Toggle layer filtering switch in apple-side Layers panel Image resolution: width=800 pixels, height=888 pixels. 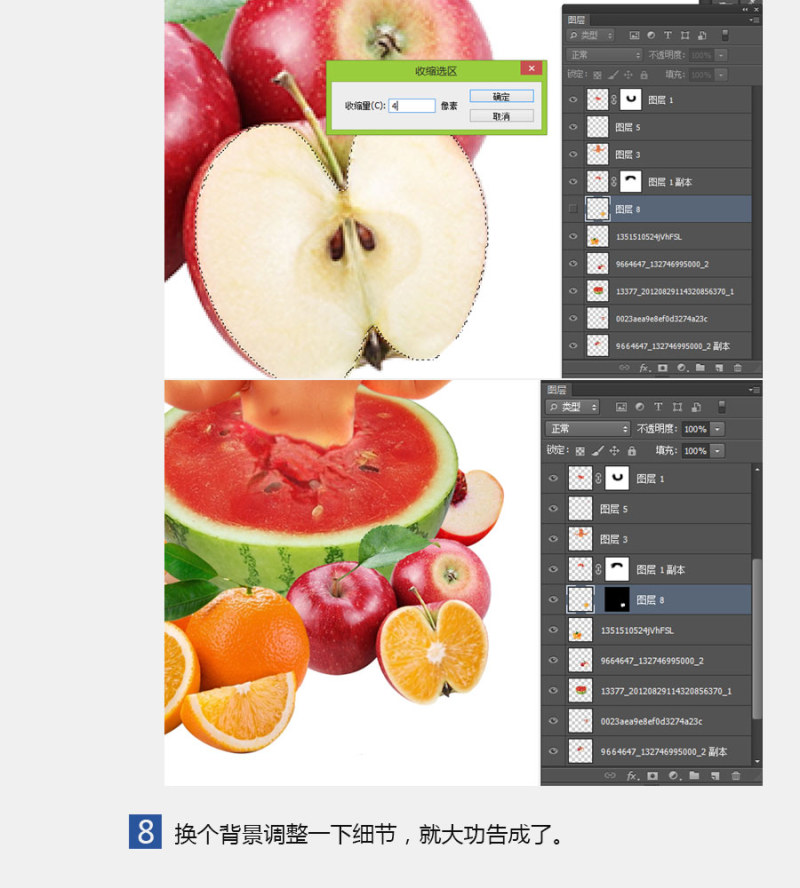(725, 35)
